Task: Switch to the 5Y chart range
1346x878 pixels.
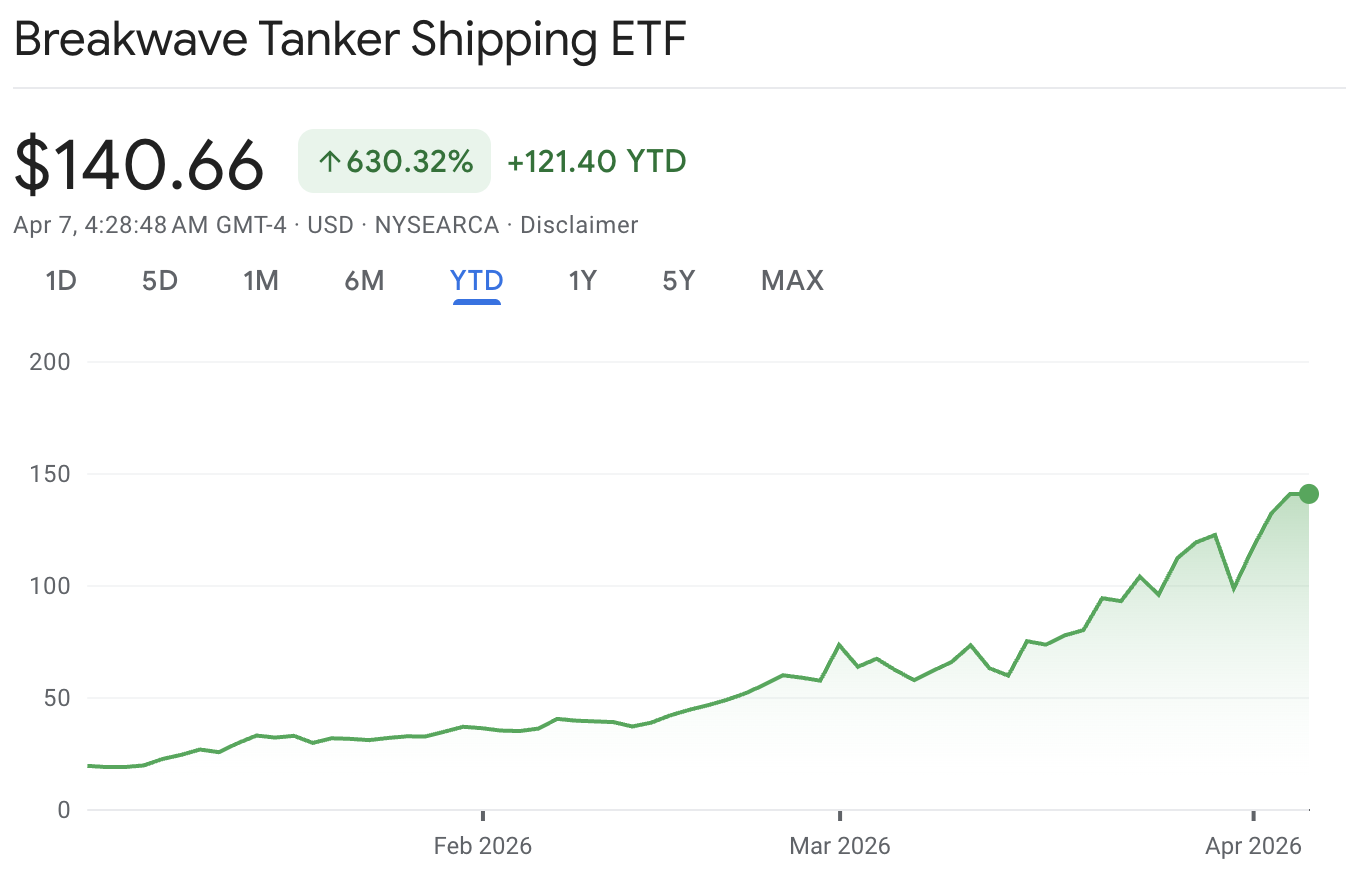Action: click(x=678, y=281)
